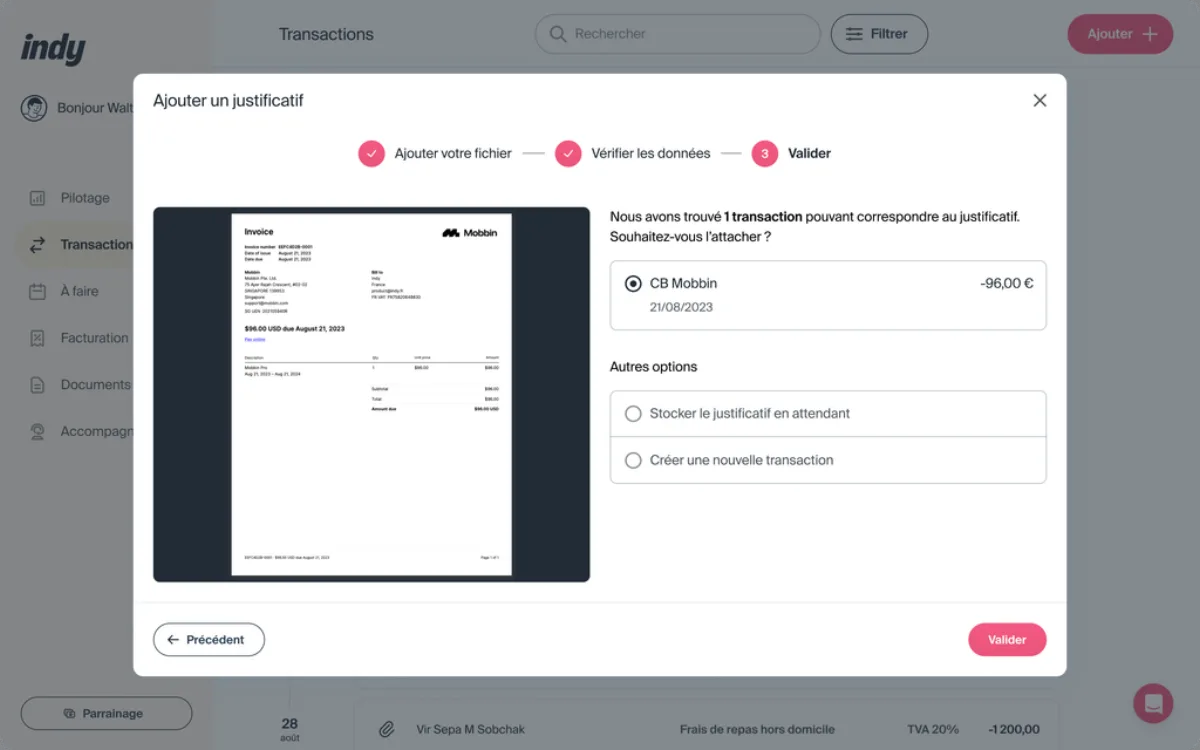Click step 3 Valider indicator
This screenshot has width=1200, height=750.
click(x=765, y=154)
